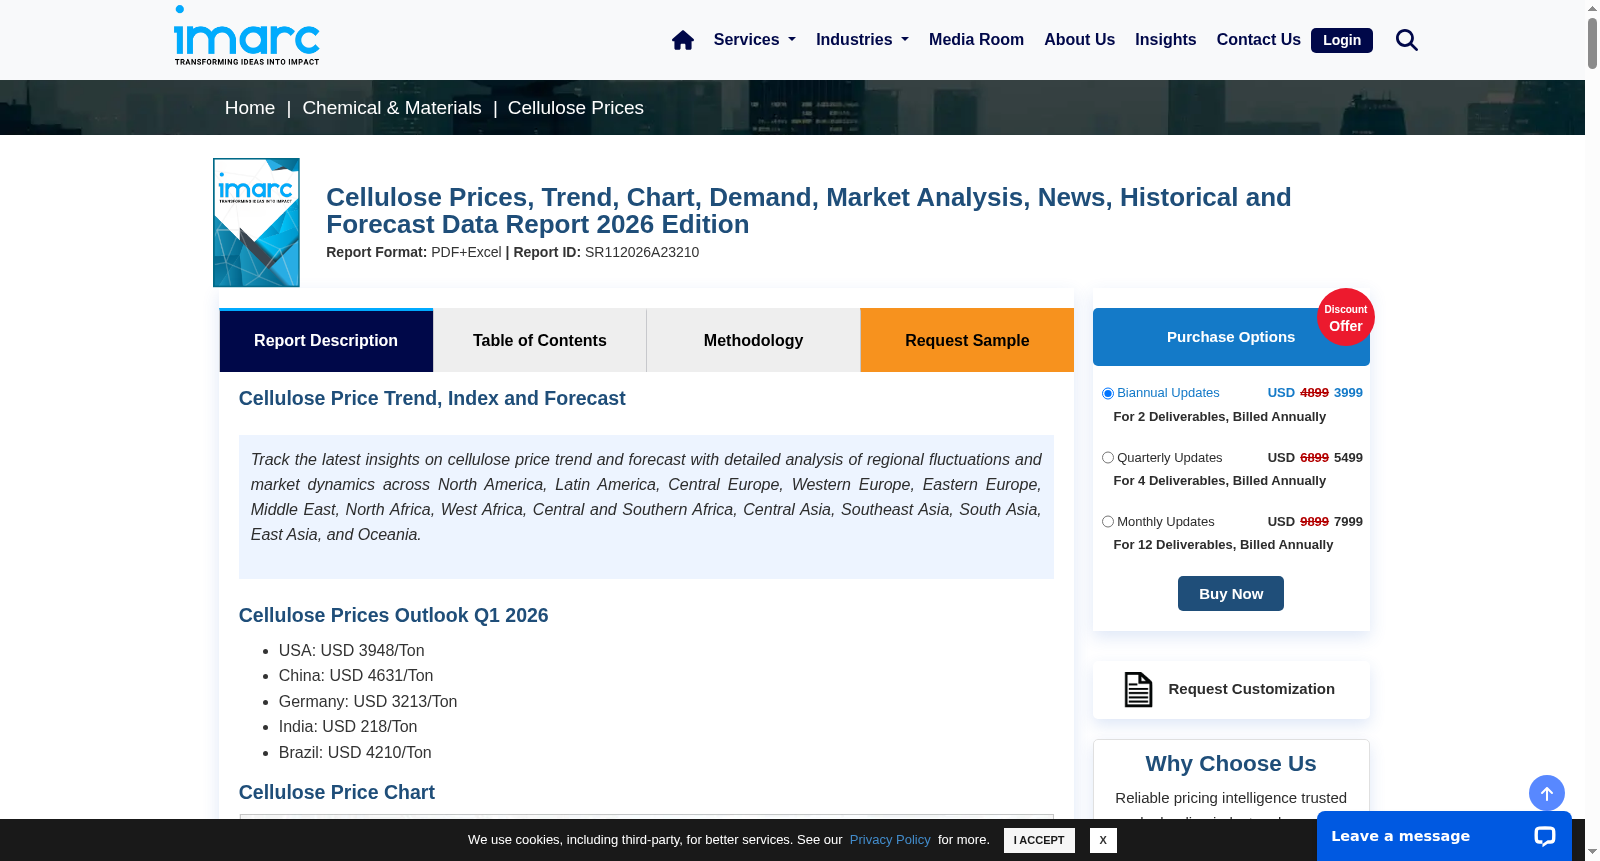
Task: Click the Request Customization document icon
Action: click(1138, 689)
